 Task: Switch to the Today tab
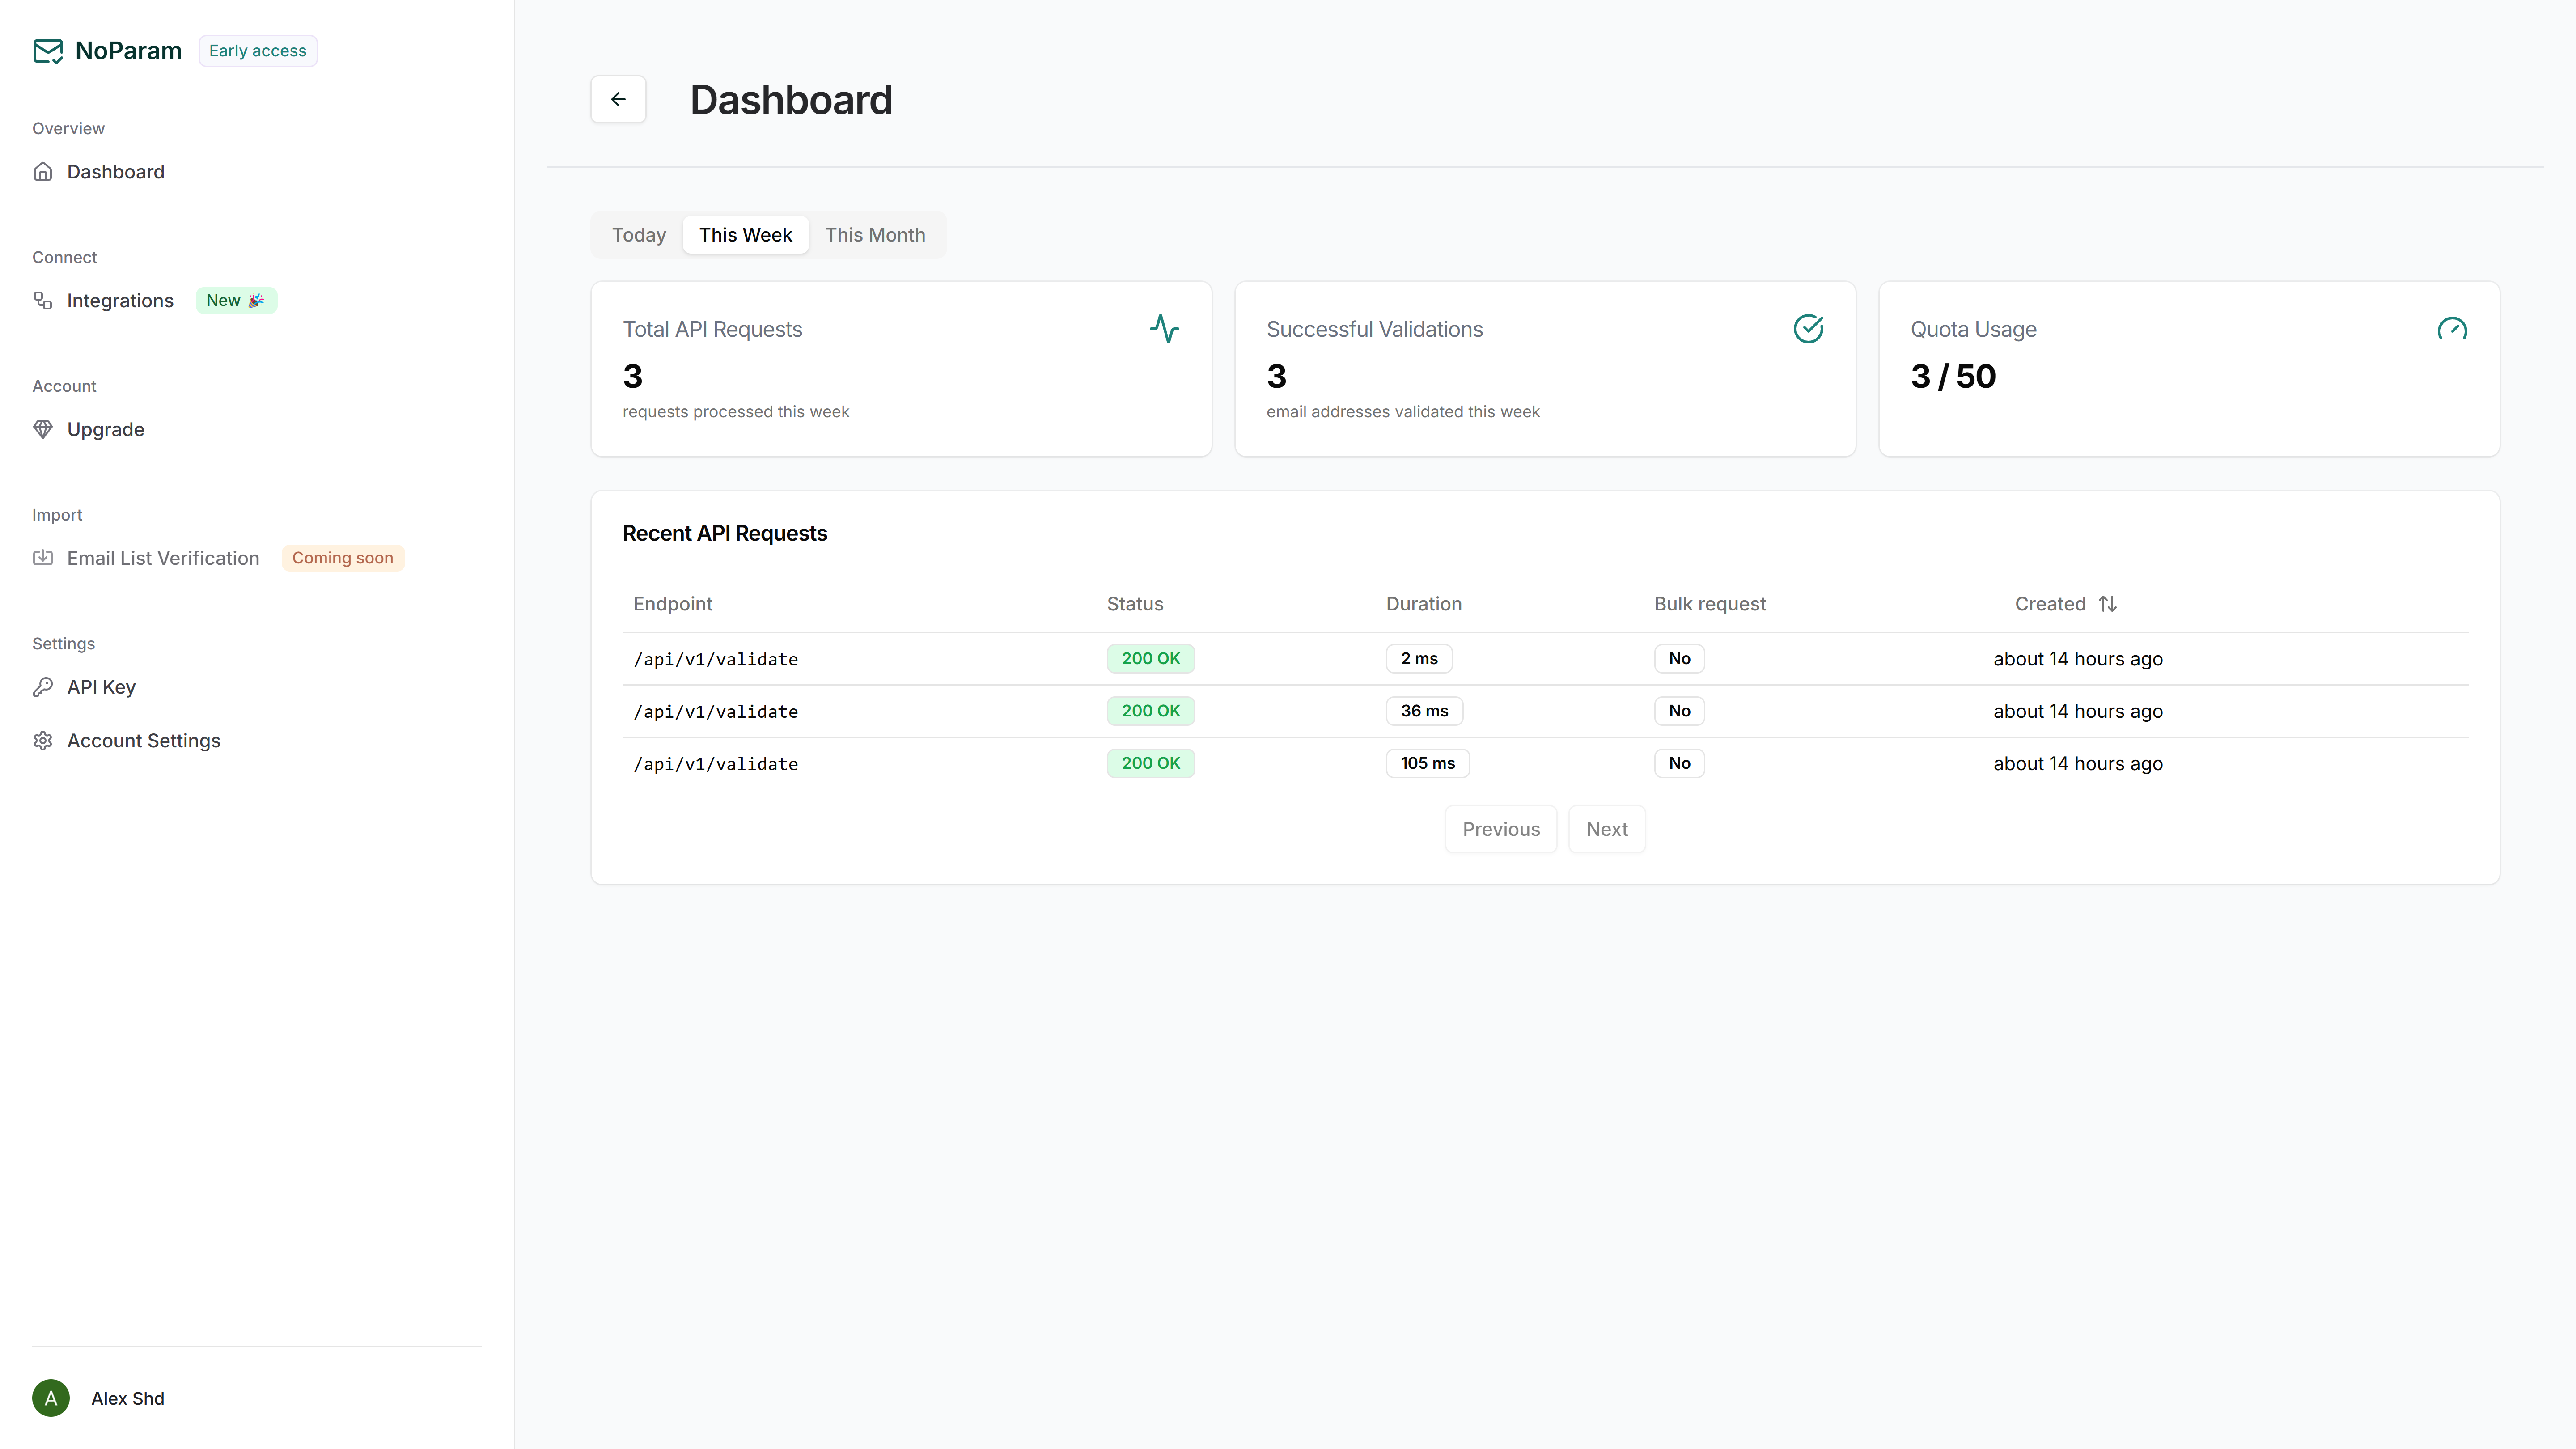(x=639, y=235)
